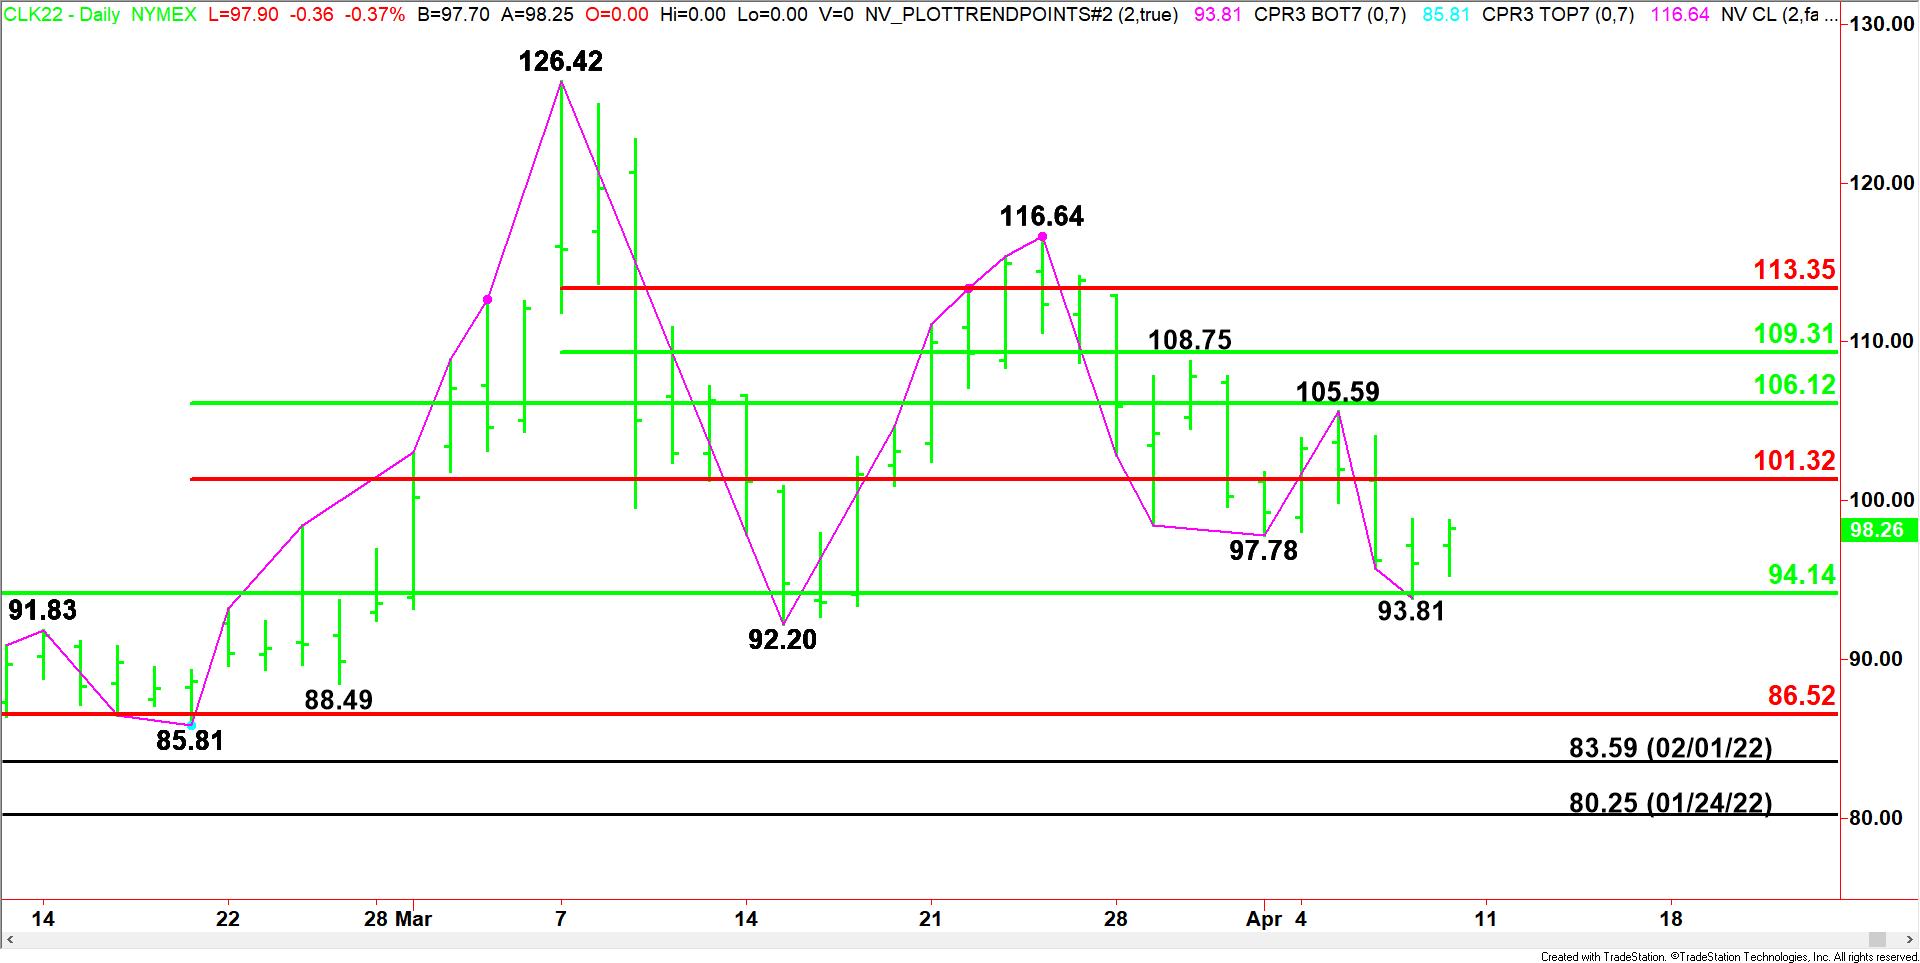Click the green 98.26 current price marker
The image size is (1920, 963).
(1877, 530)
